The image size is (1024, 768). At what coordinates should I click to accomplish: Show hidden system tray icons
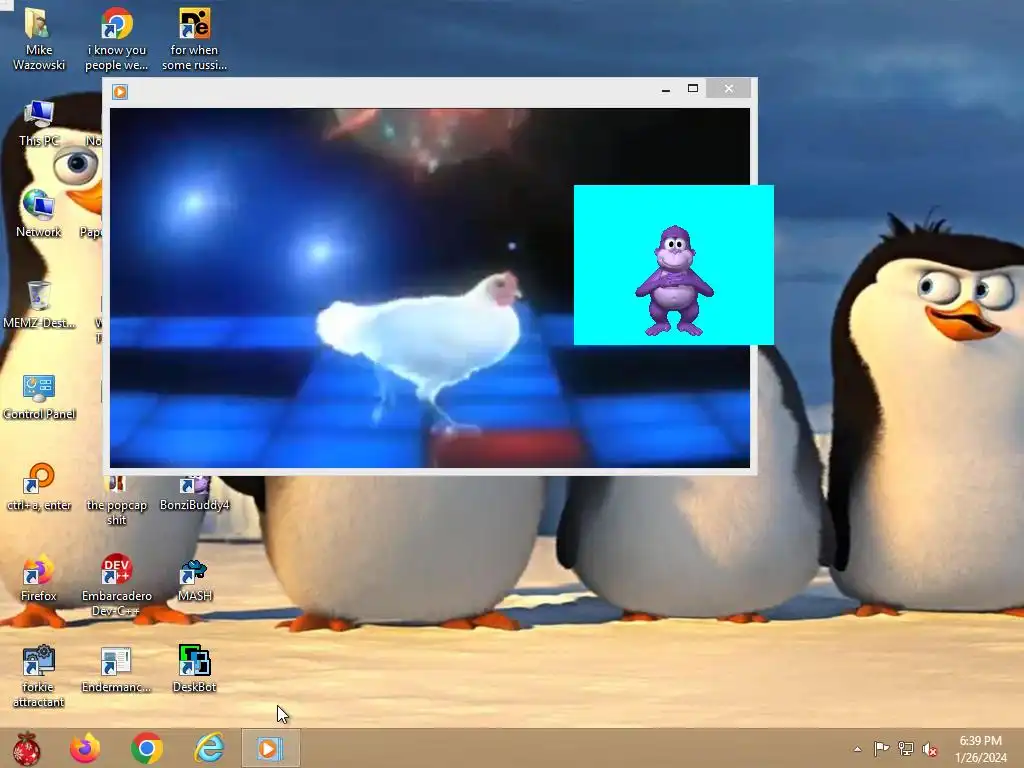click(x=857, y=749)
